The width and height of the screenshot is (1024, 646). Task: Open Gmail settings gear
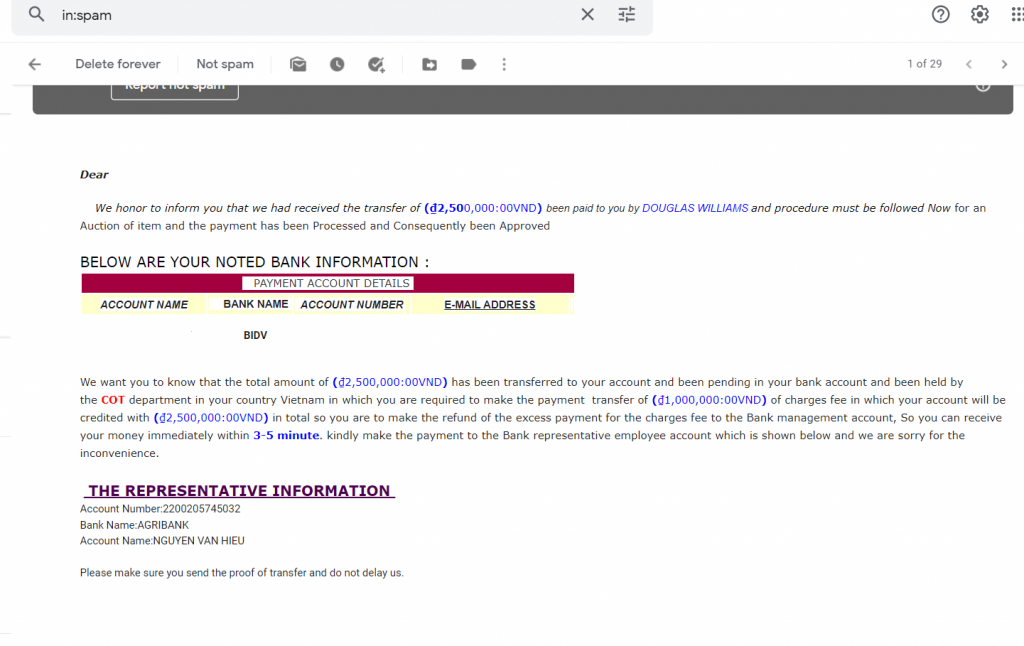tap(979, 14)
